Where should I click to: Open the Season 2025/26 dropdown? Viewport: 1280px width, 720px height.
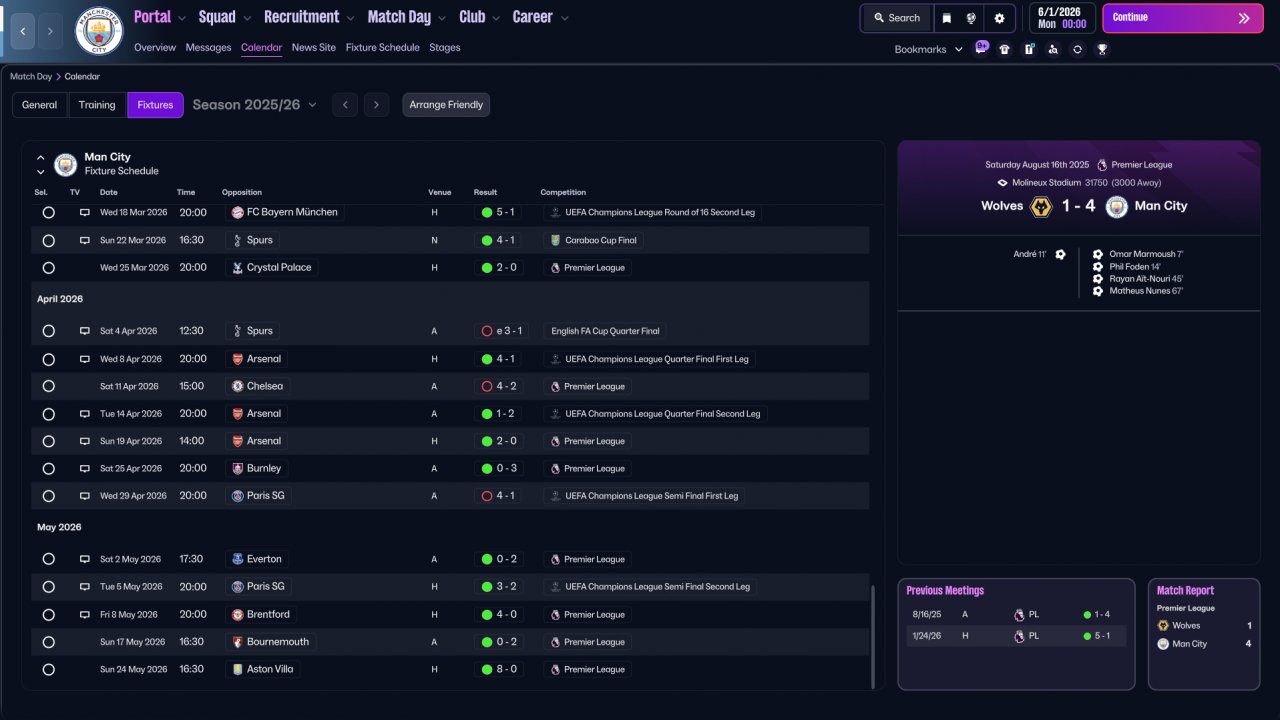click(x=254, y=105)
